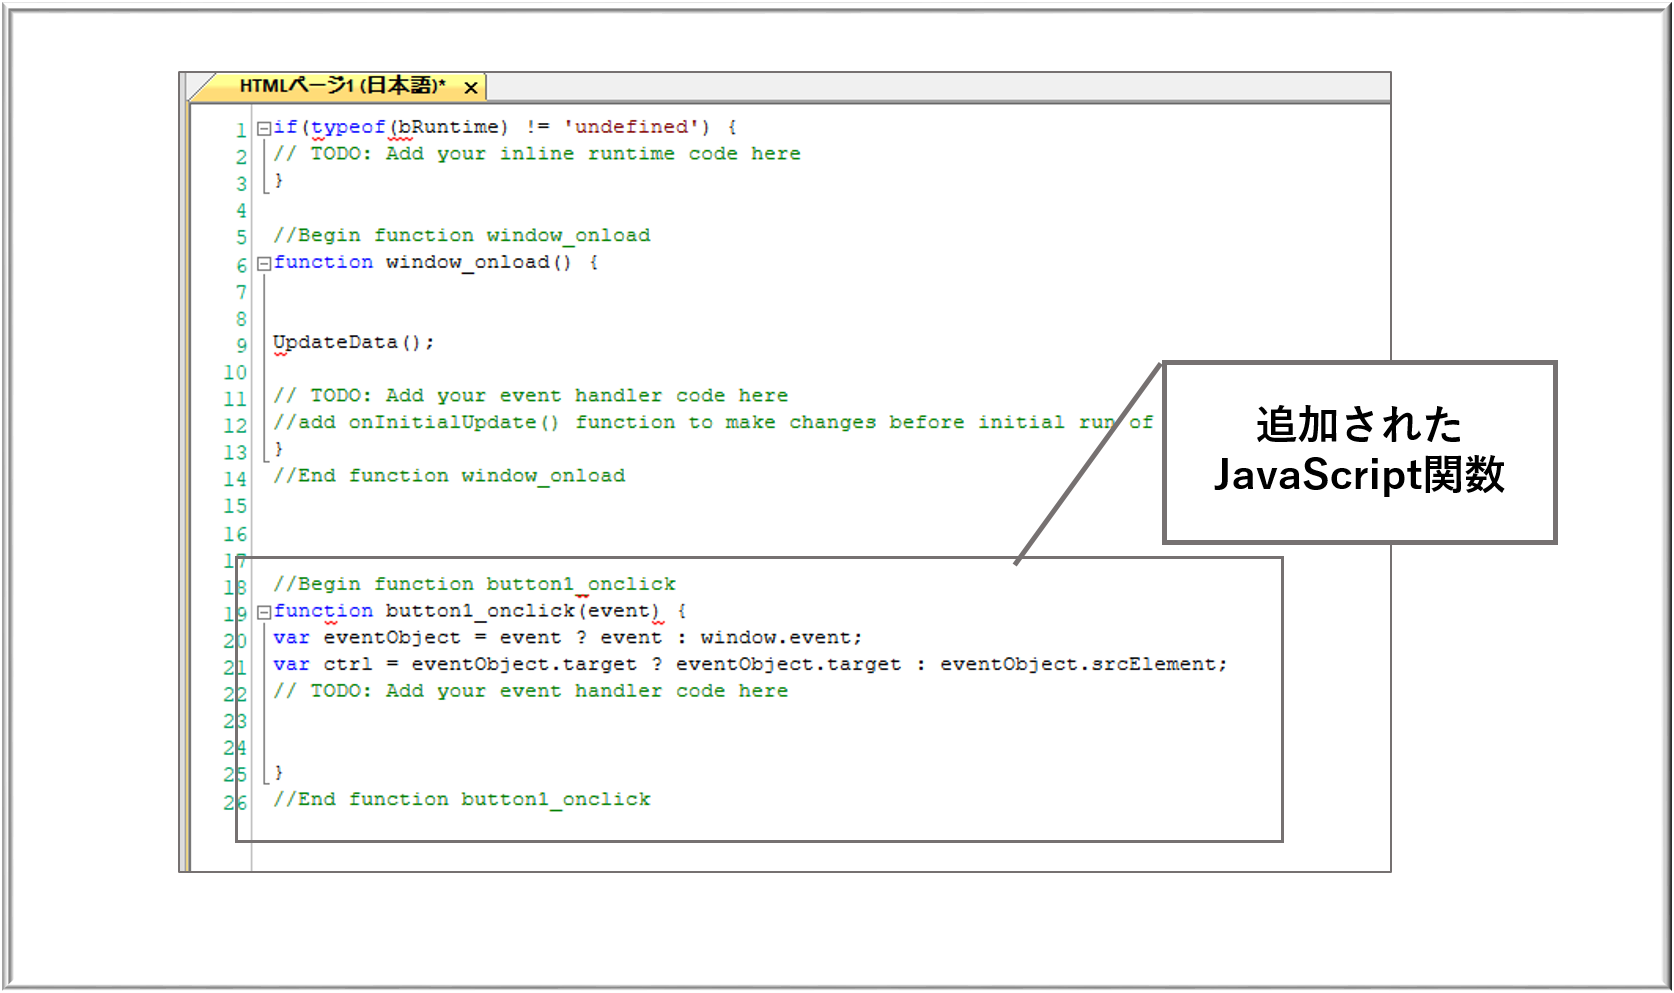Collapse the if(typeof(bRuntime) block on line 1
1674x993 pixels.
click(264, 128)
